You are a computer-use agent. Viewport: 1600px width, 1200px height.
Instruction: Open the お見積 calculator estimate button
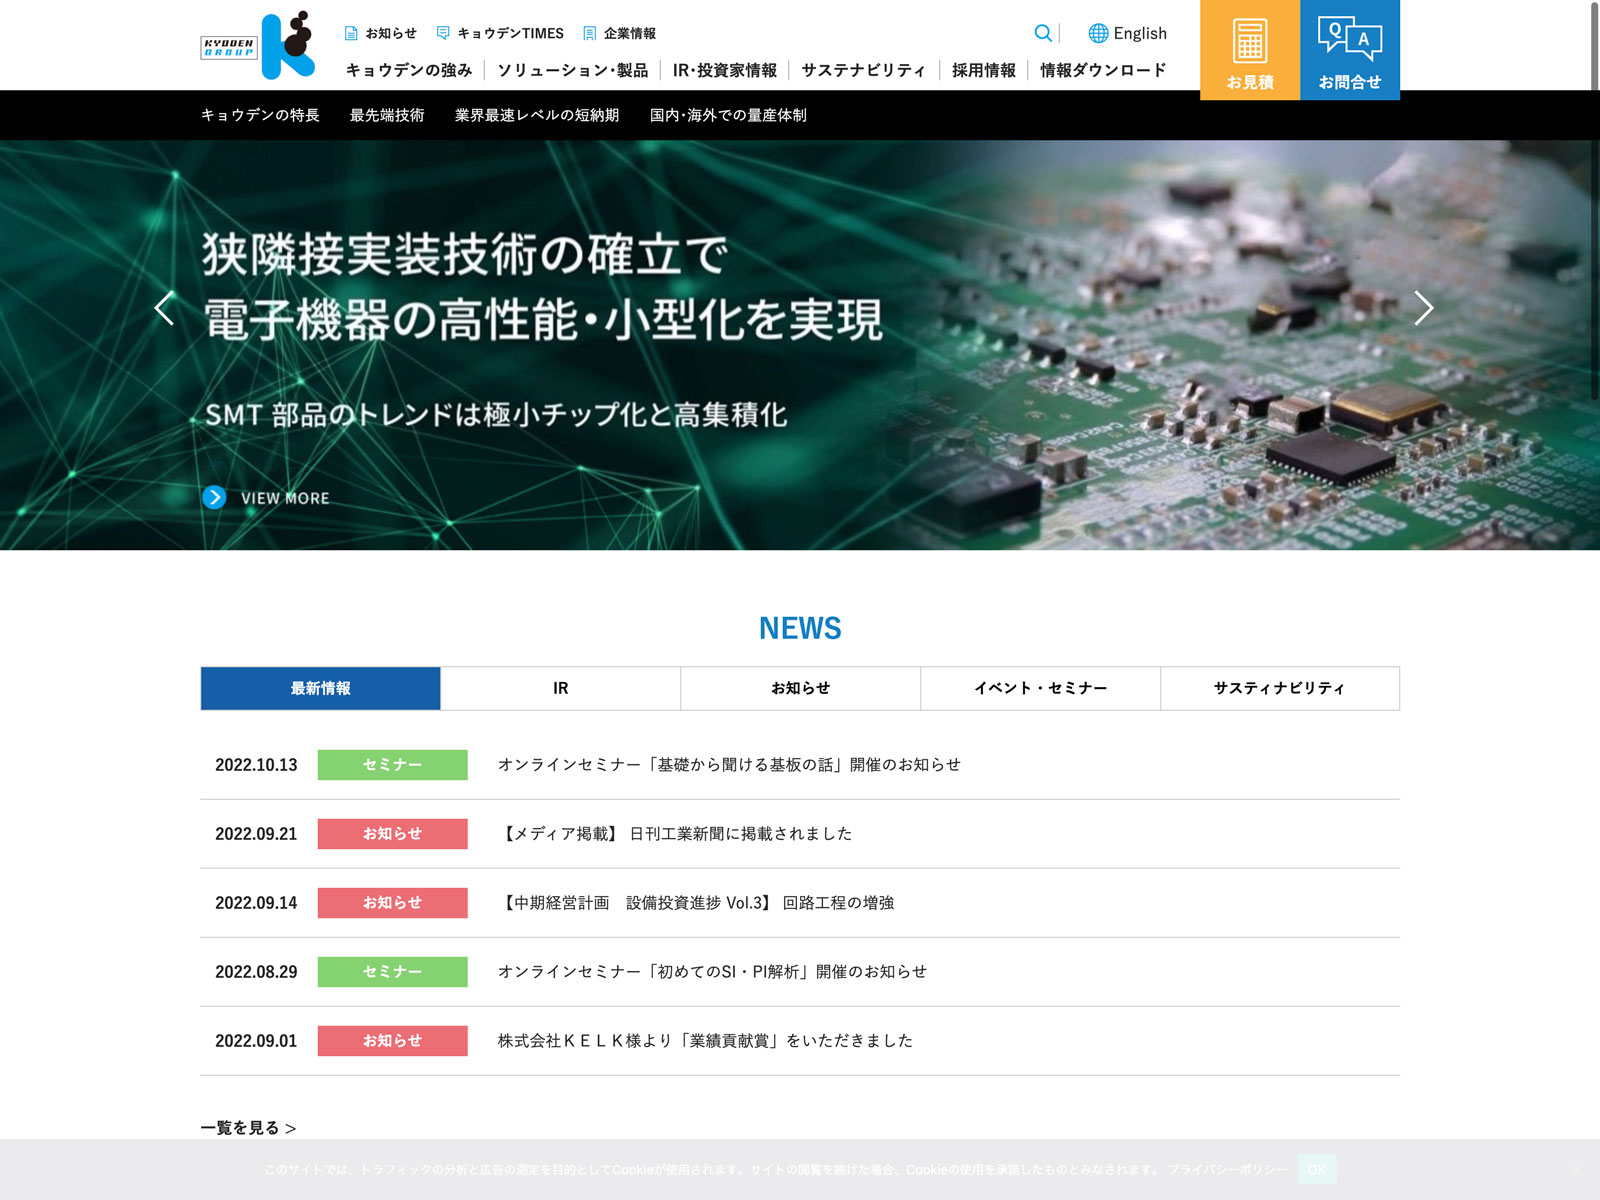1249,50
